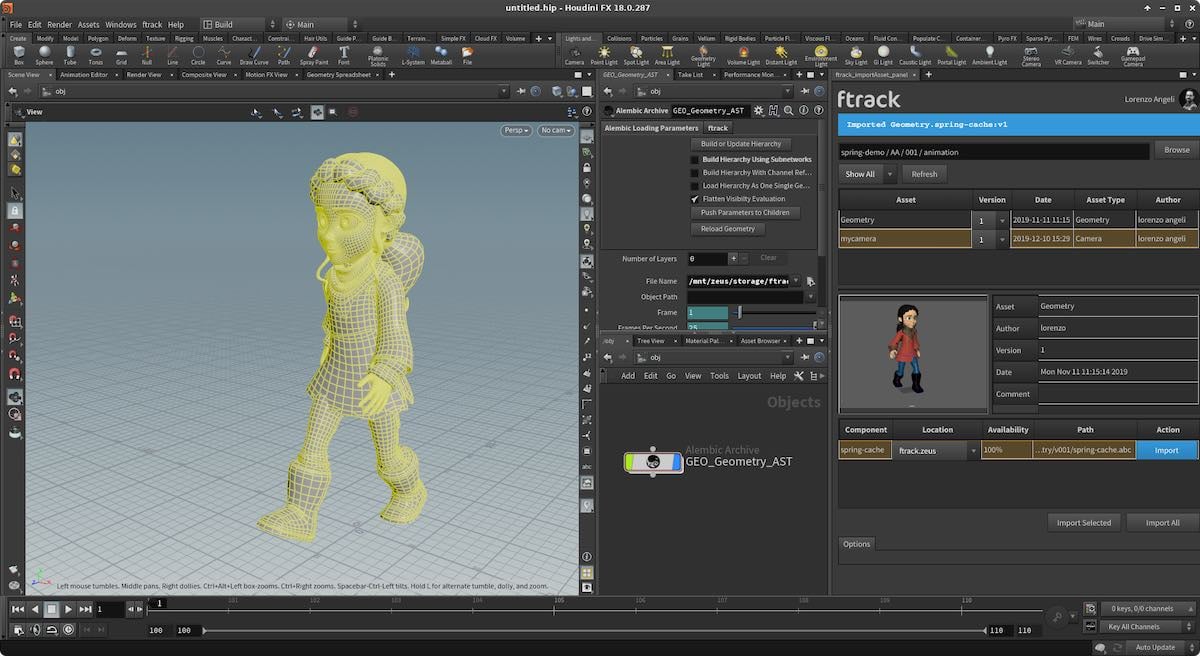Viewport: 1200px width, 656px height.
Task: Click the Import Selected button
Action: (x=1083, y=522)
